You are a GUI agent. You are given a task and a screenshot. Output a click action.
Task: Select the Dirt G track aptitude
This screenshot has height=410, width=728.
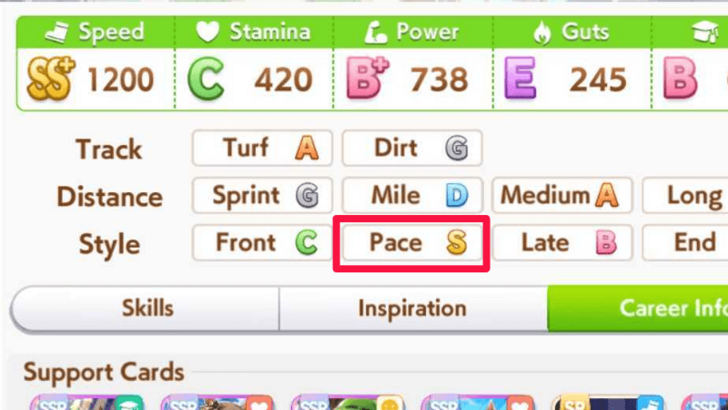[412, 148]
